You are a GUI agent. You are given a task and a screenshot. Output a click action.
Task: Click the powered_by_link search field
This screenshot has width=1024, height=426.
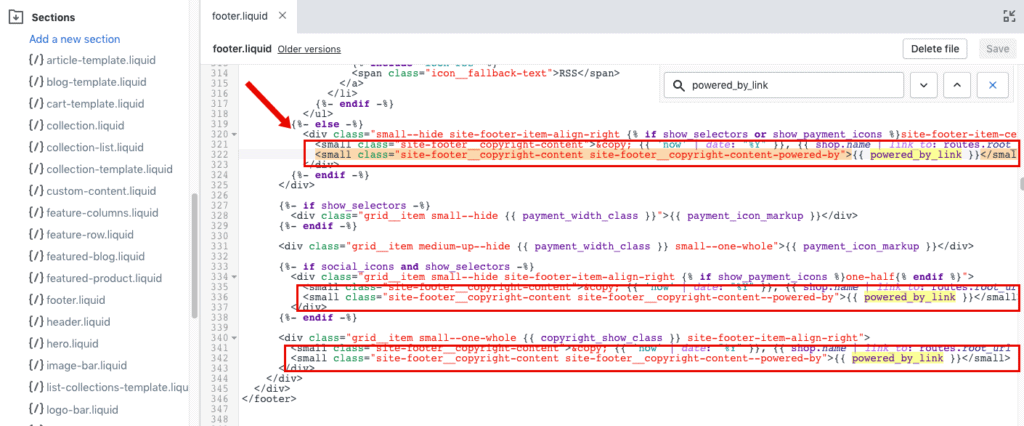point(784,86)
